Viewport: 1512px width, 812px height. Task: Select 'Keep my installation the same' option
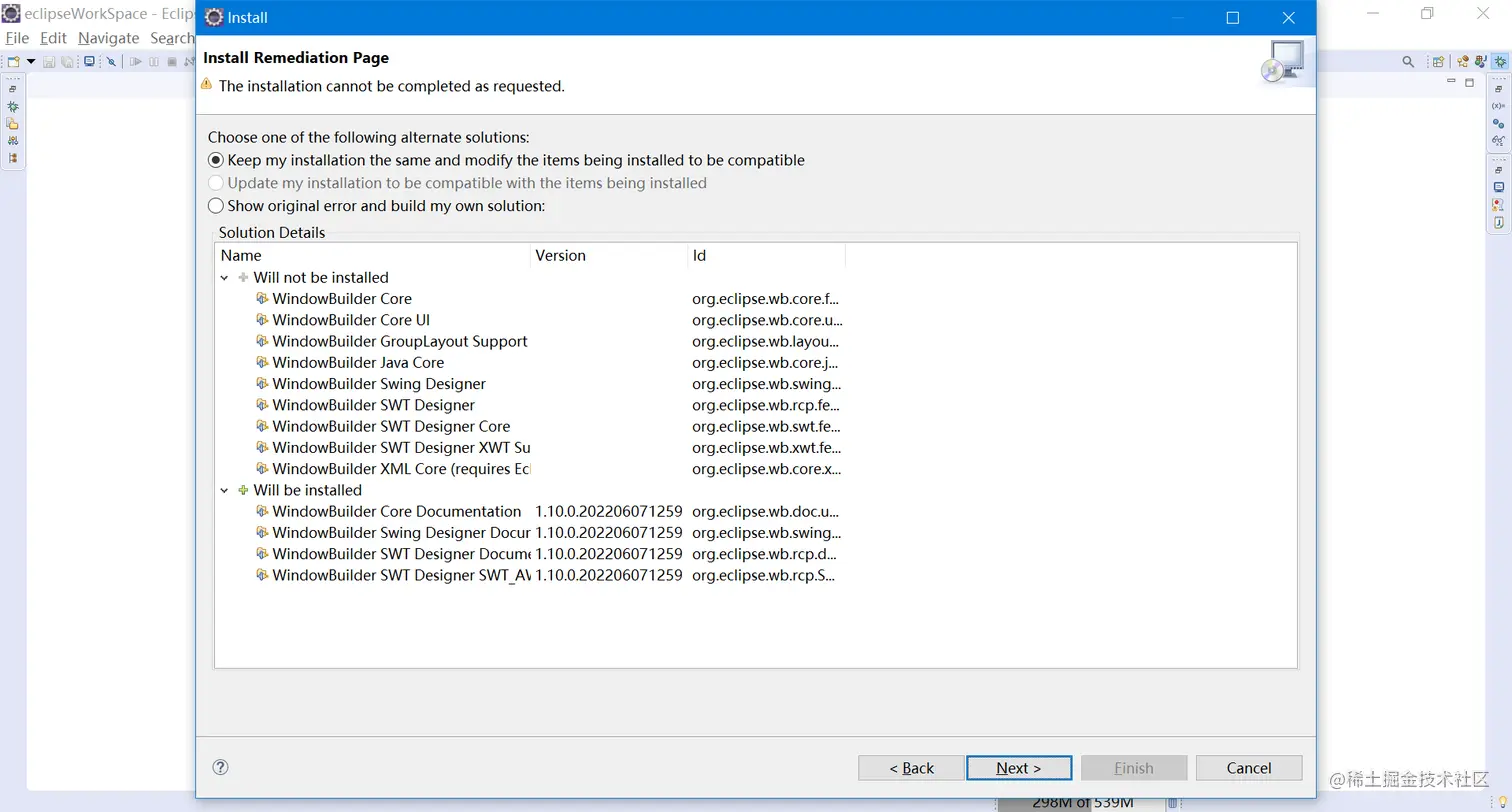click(506, 160)
